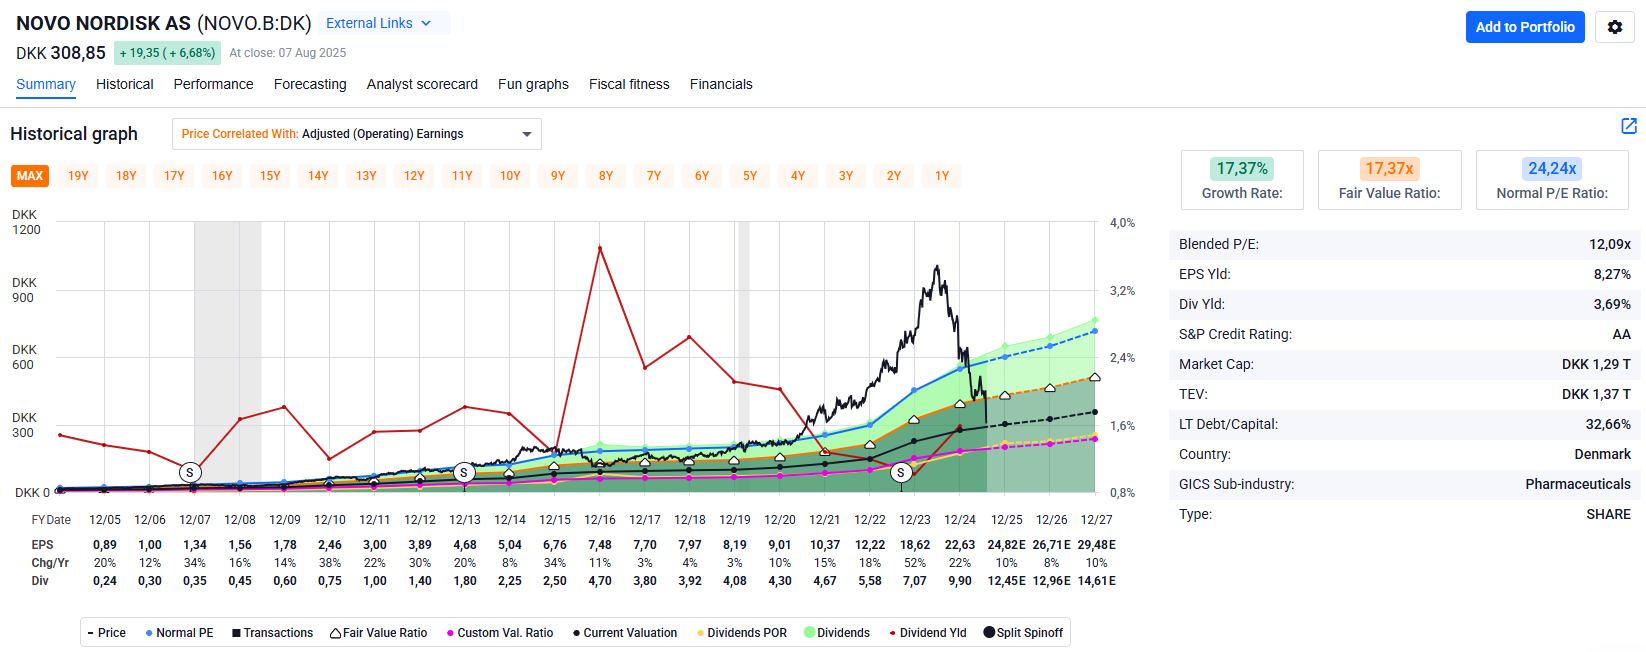Image resolution: width=1646 pixels, height=652 pixels.
Task: Click the Add to Portfolio button
Action: pyautogui.click(x=1525, y=27)
